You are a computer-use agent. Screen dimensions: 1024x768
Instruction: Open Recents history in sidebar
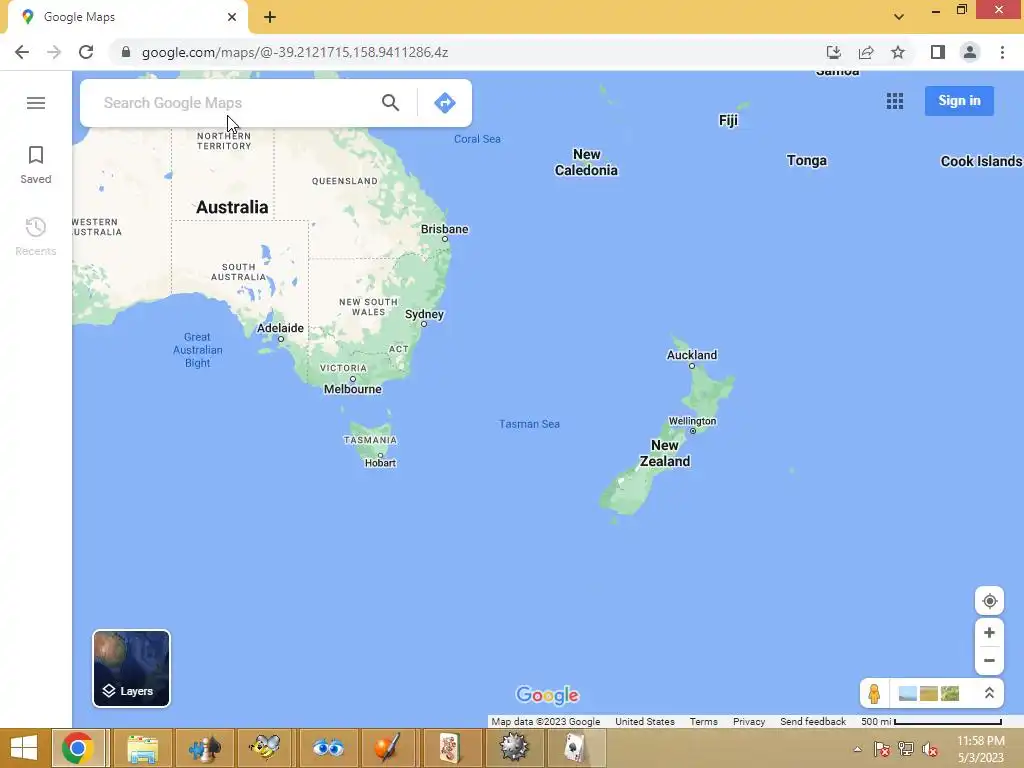pyautogui.click(x=36, y=236)
